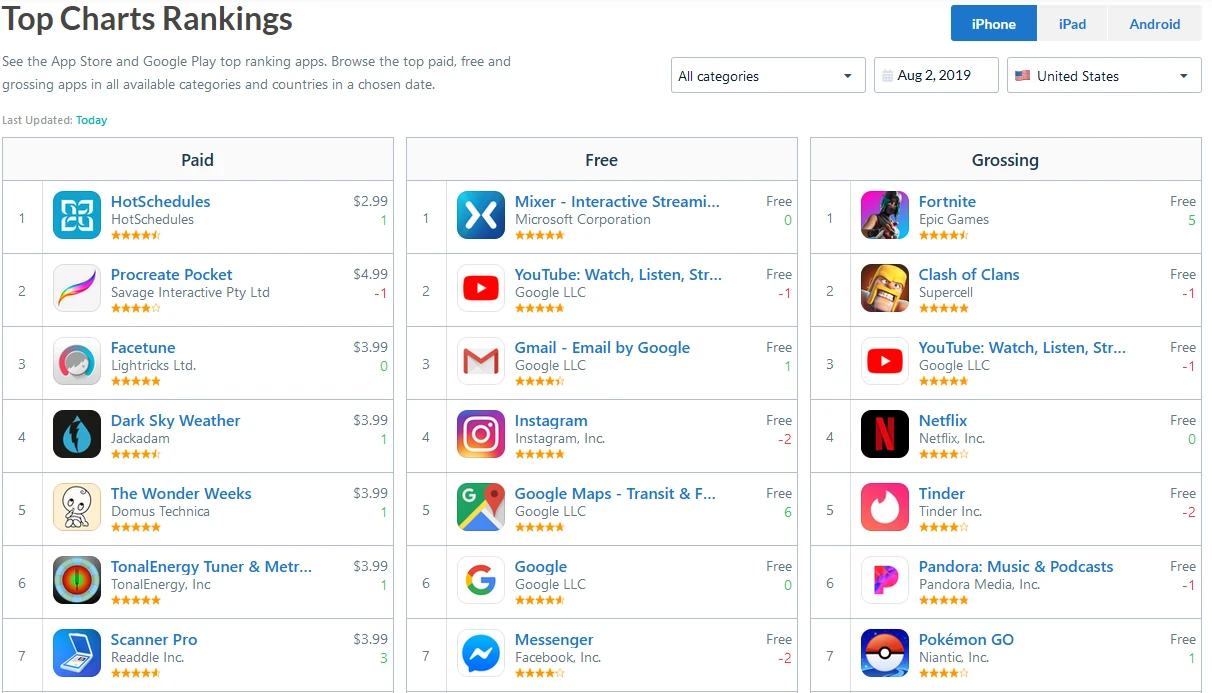Viewport: 1212px width, 693px height.
Task: Click the Messenger app icon
Action: click(x=481, y=654)
